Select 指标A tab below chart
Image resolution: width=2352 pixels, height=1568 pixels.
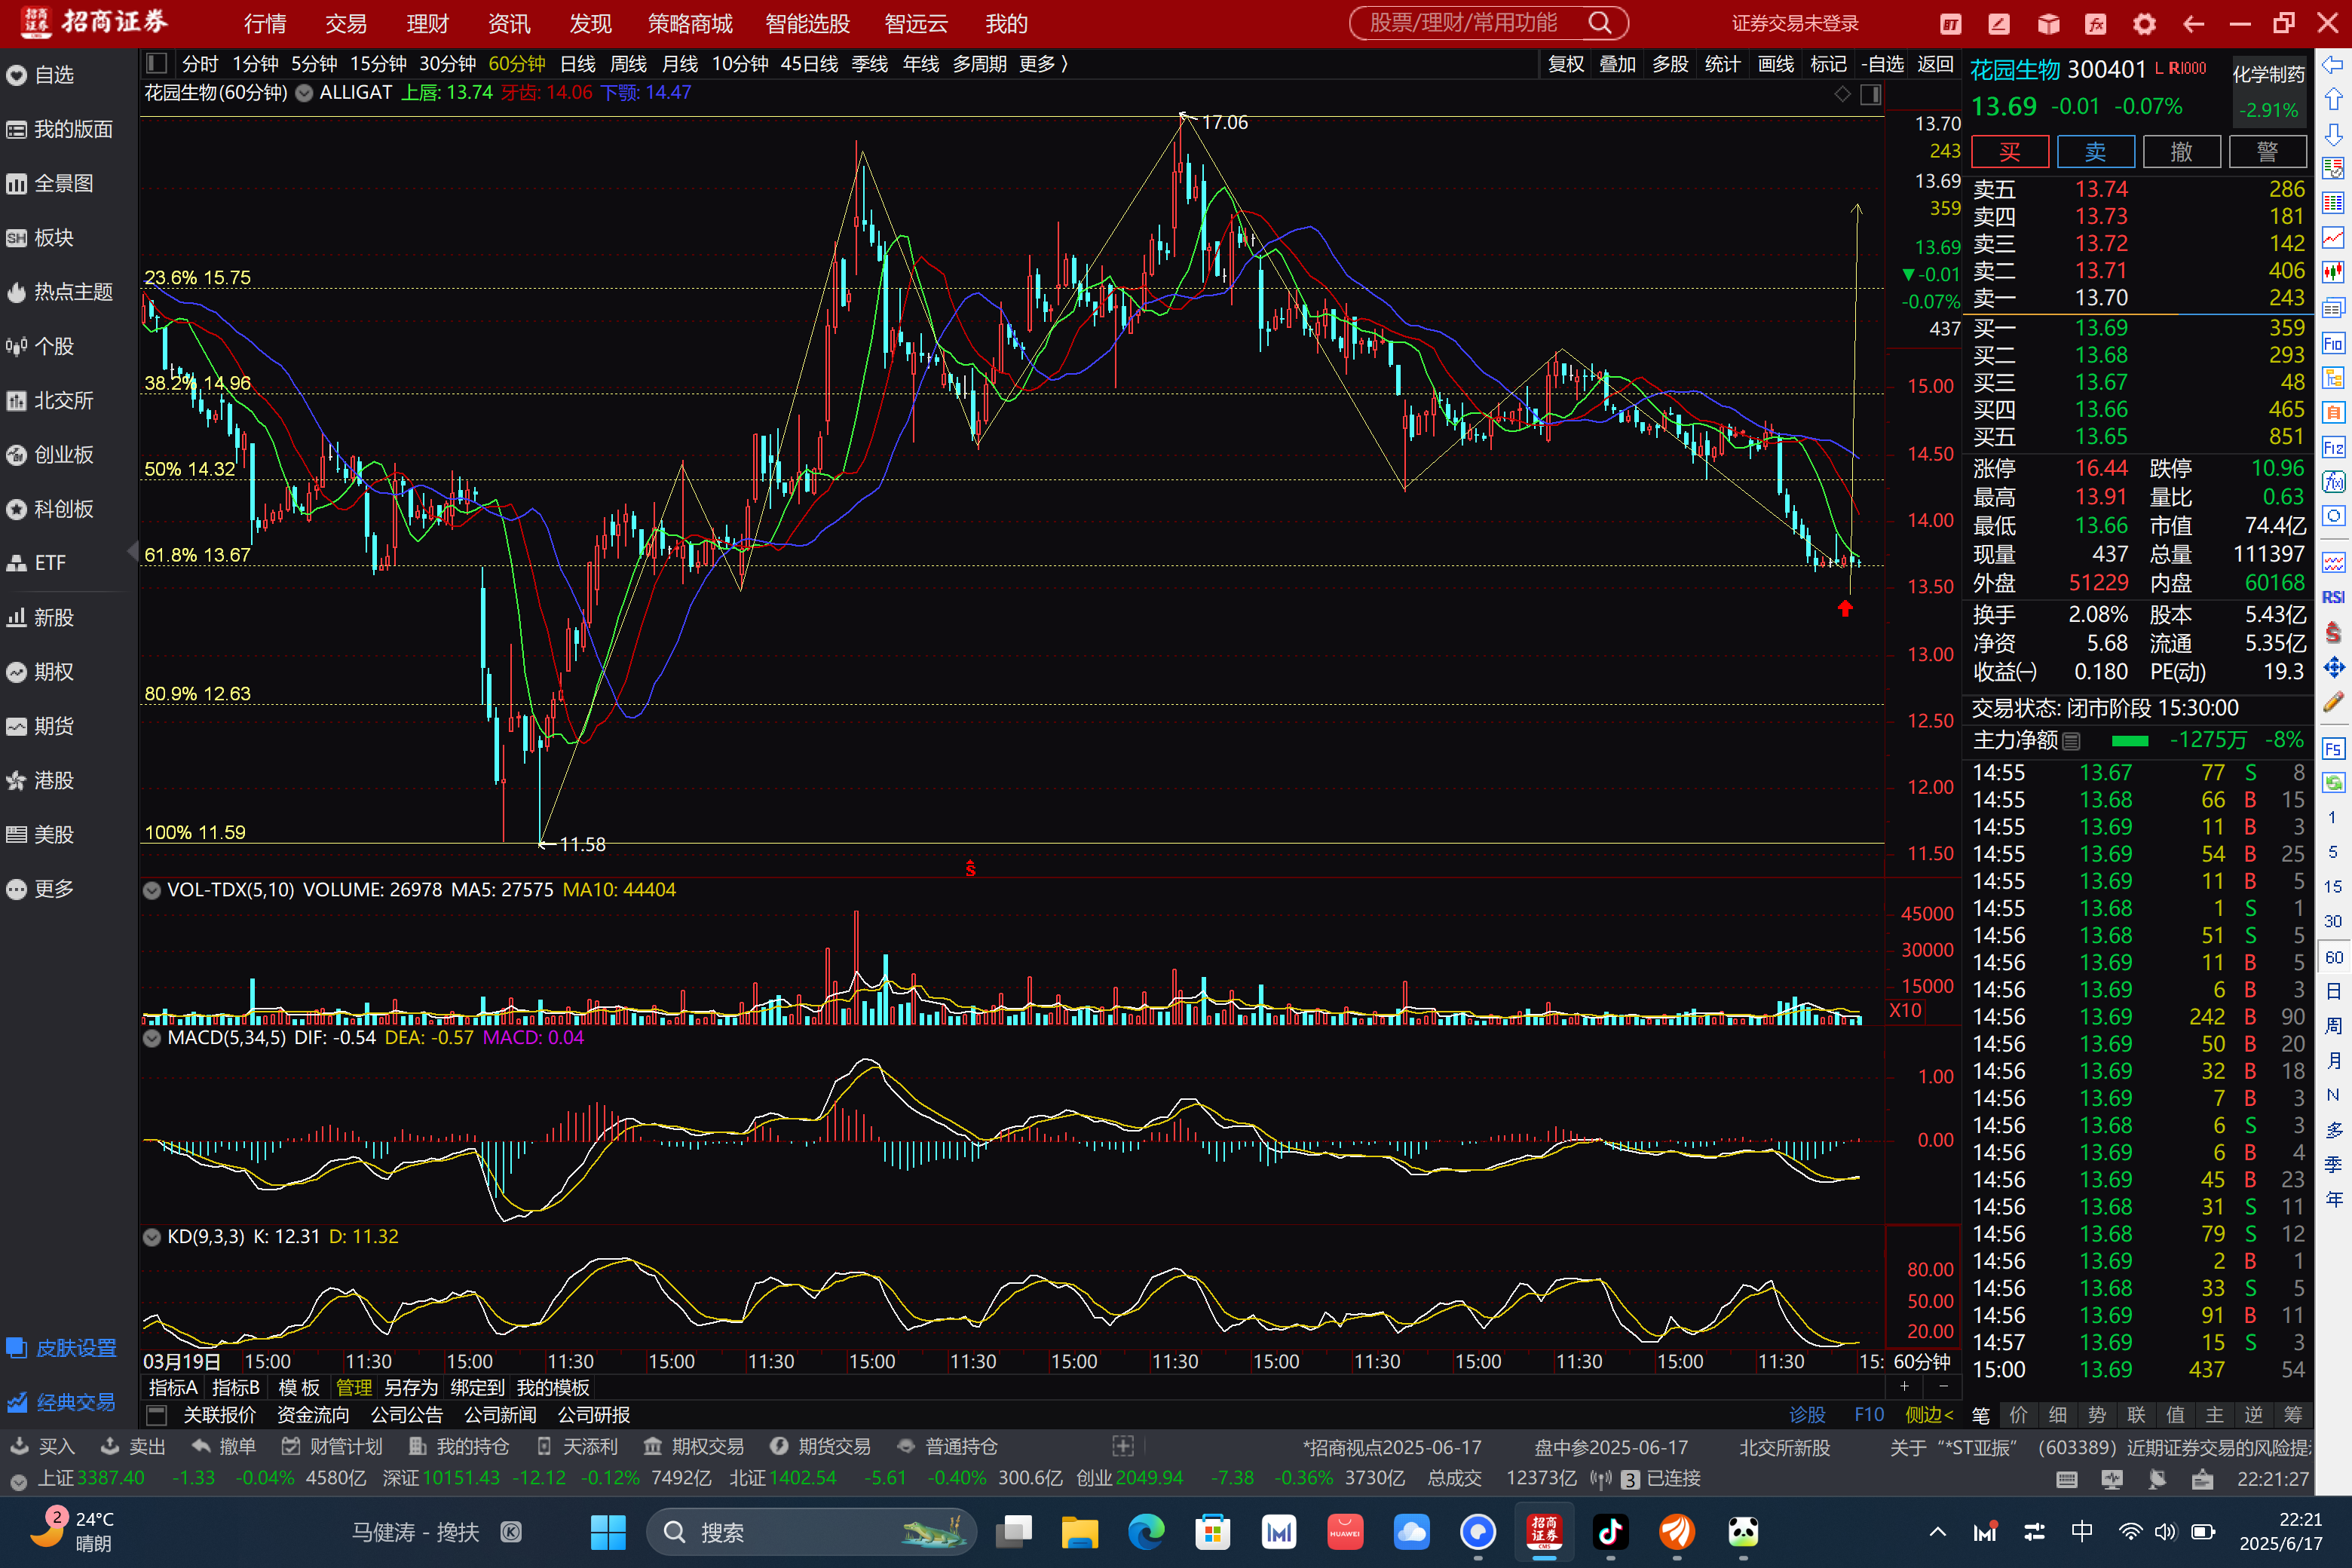tap(173, 1388)
